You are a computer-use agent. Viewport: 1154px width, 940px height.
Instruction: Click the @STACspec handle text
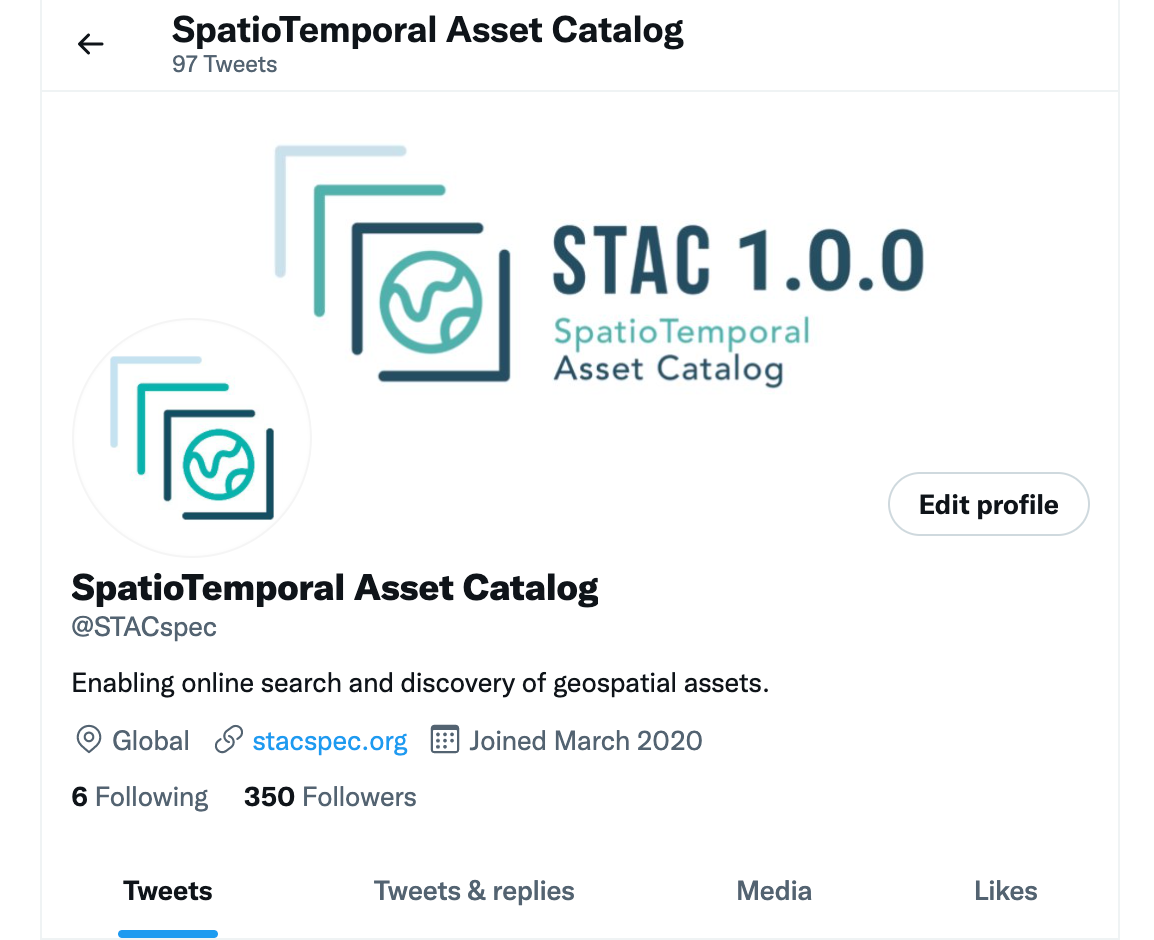coord(144,627)
